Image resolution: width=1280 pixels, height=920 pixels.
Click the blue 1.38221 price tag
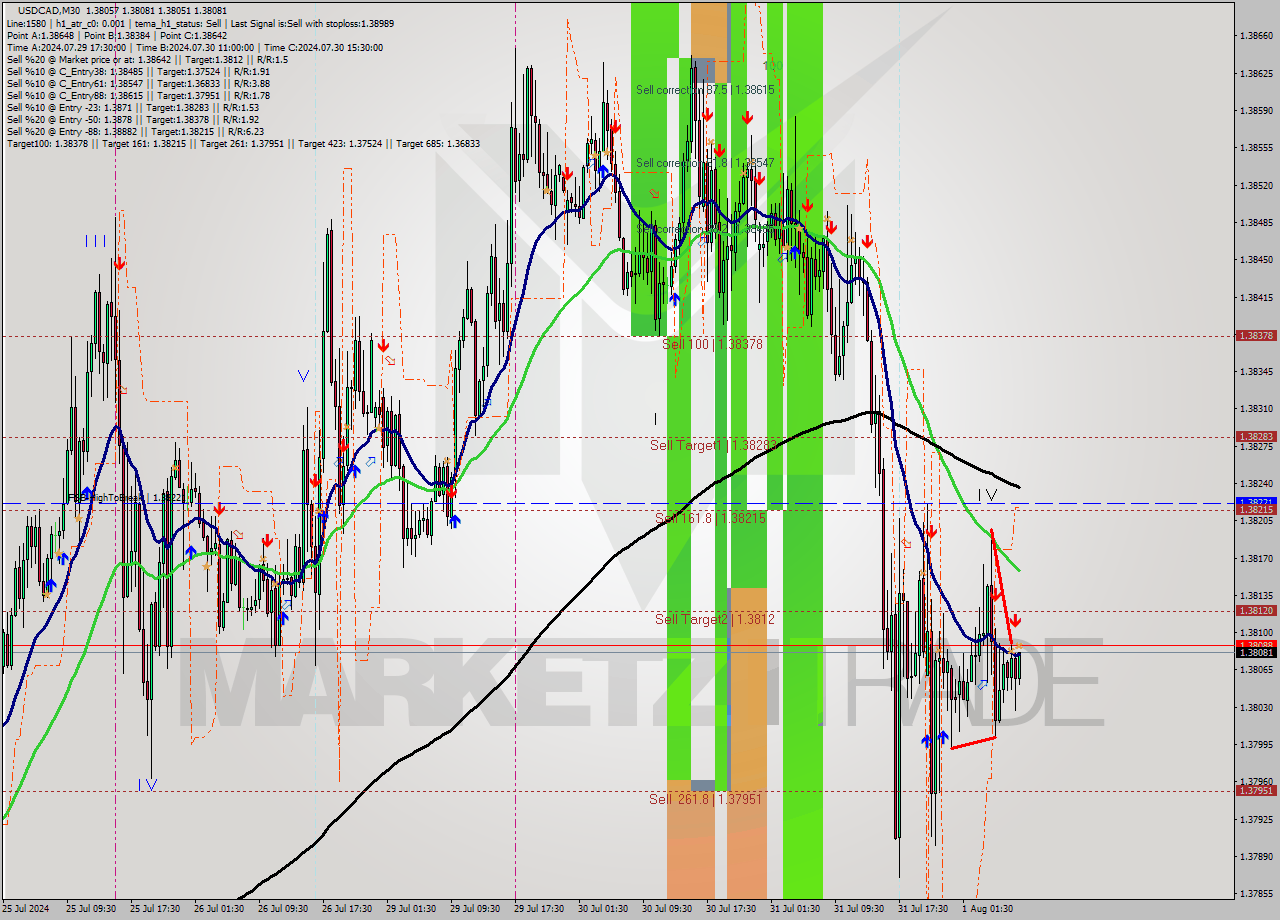[x=1256, y=501]
